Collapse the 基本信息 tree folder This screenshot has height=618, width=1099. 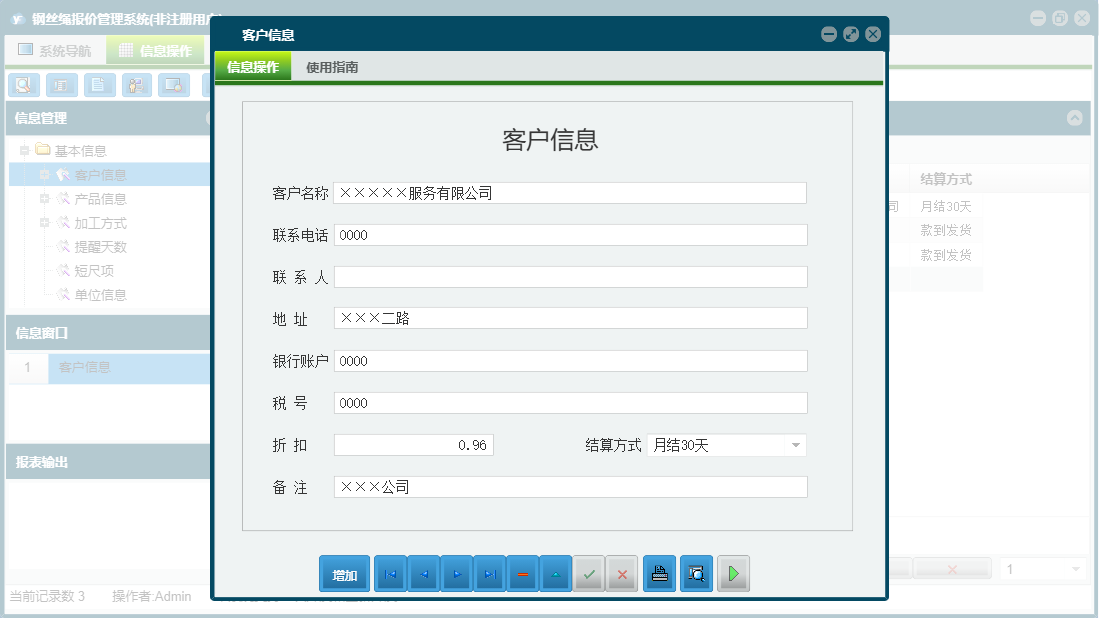click(25, 149)
